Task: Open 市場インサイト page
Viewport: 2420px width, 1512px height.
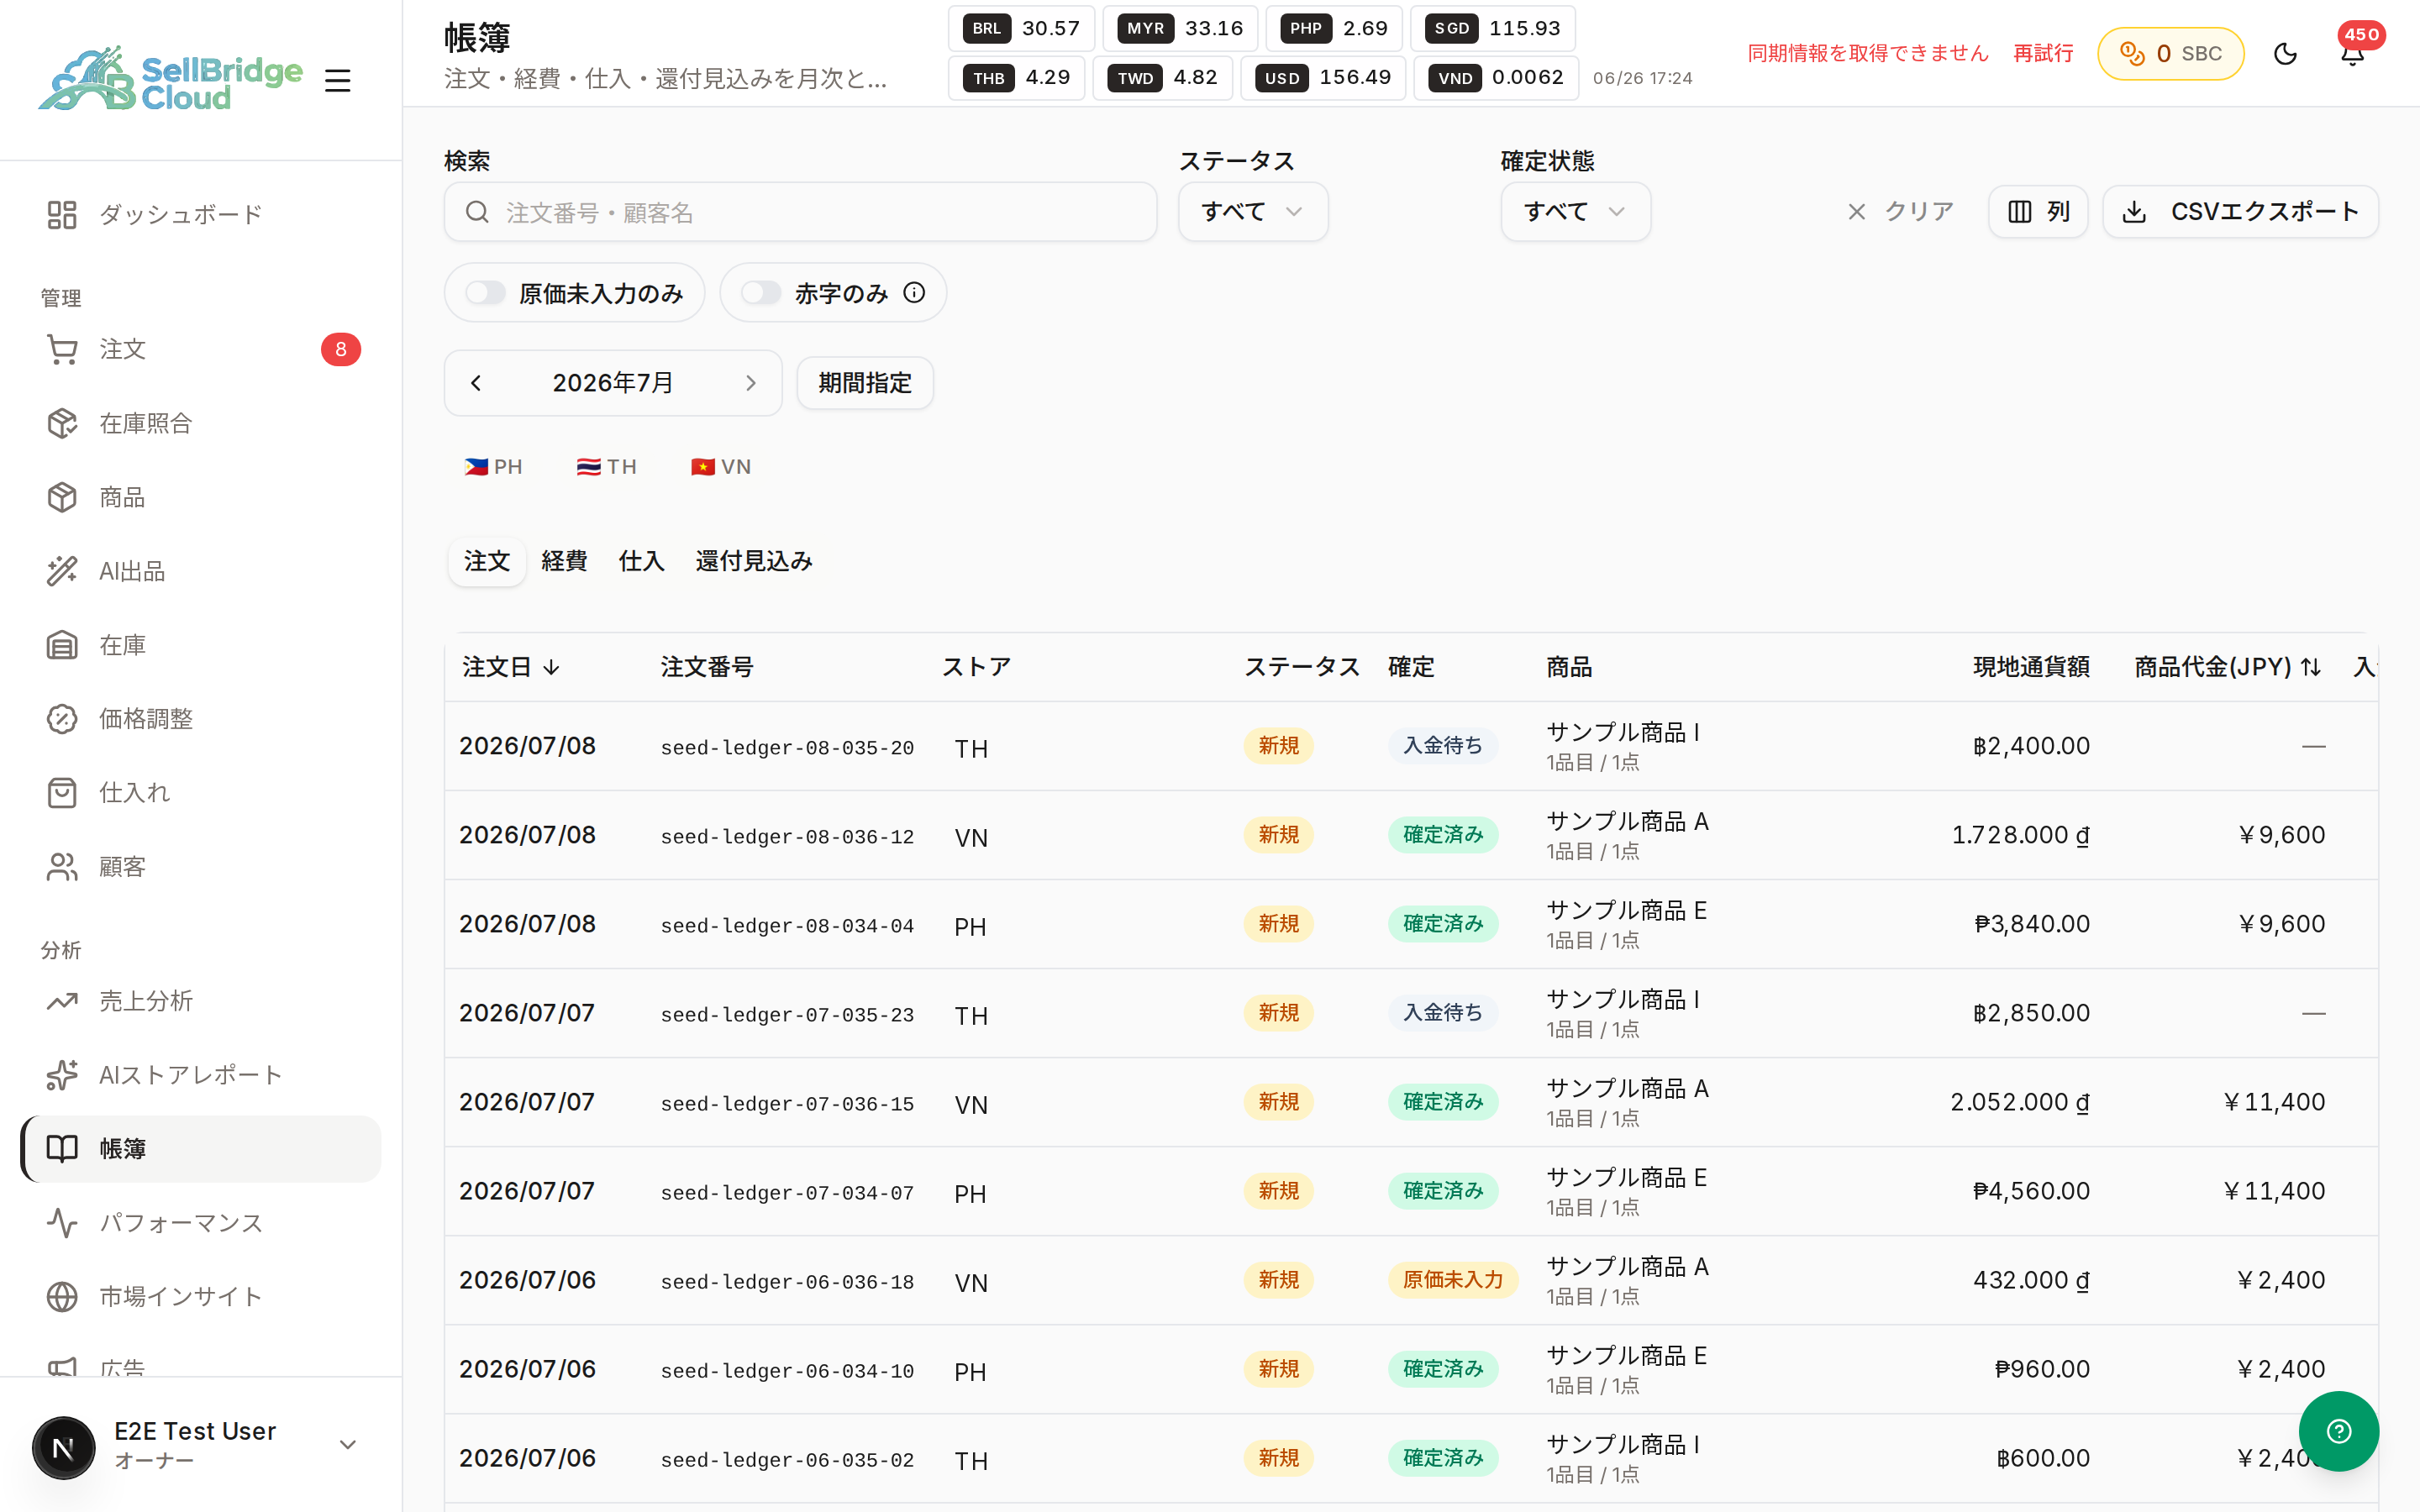Action: 200,1296
